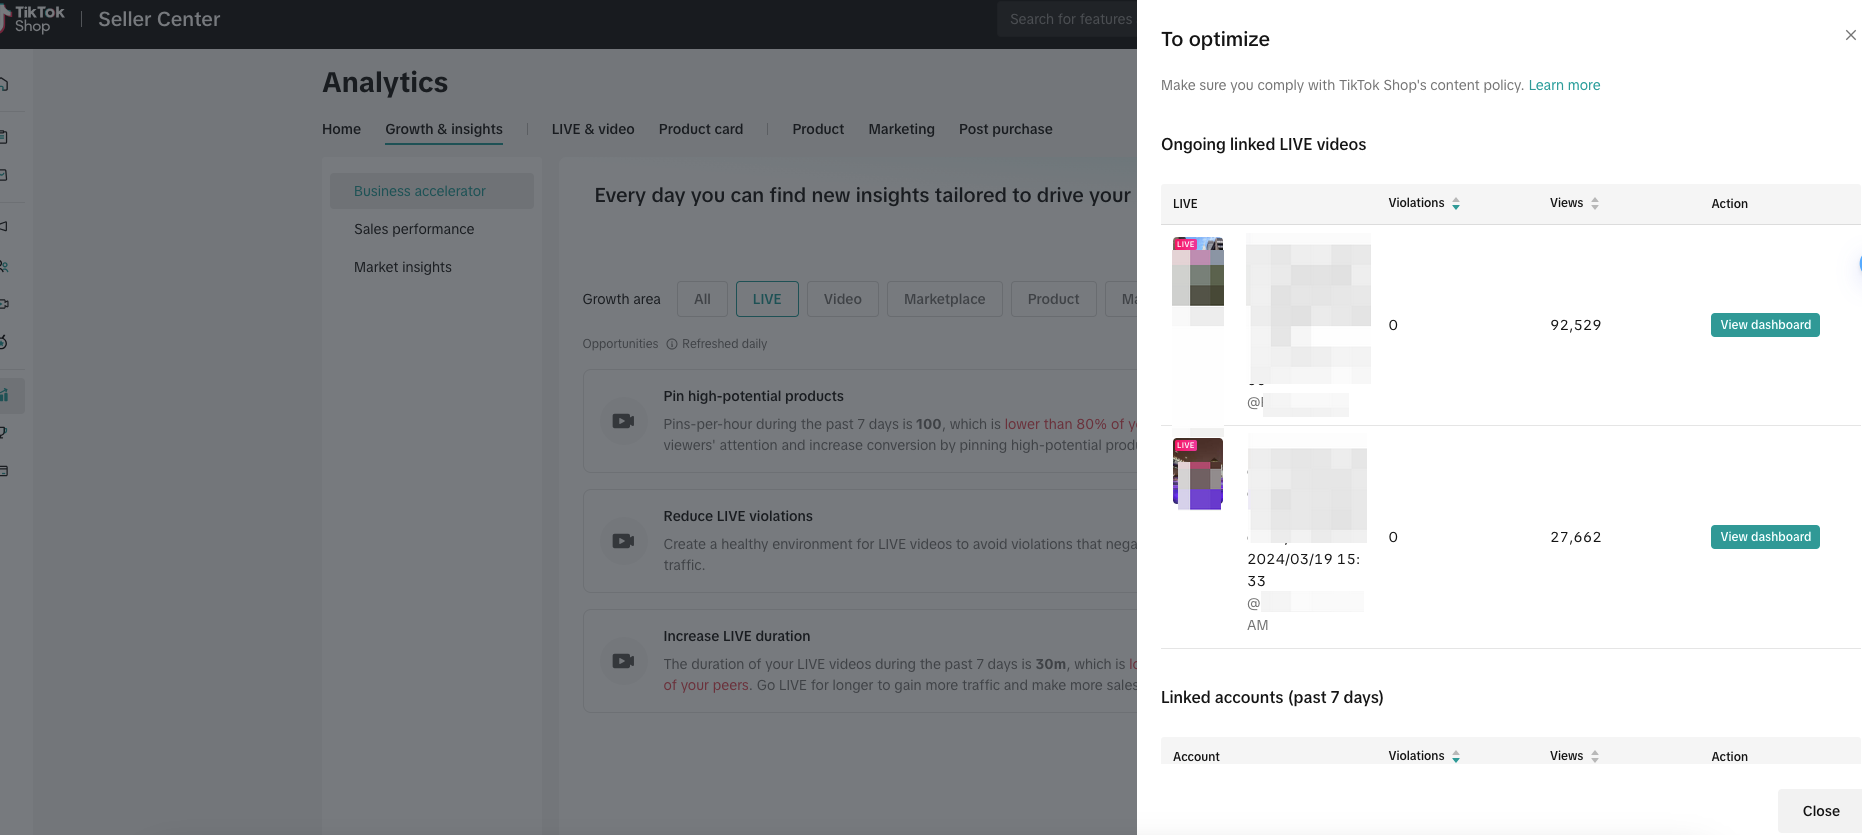
Task: View dashboard for LIVE with 92,529 views
Action: coord(1765,325)
